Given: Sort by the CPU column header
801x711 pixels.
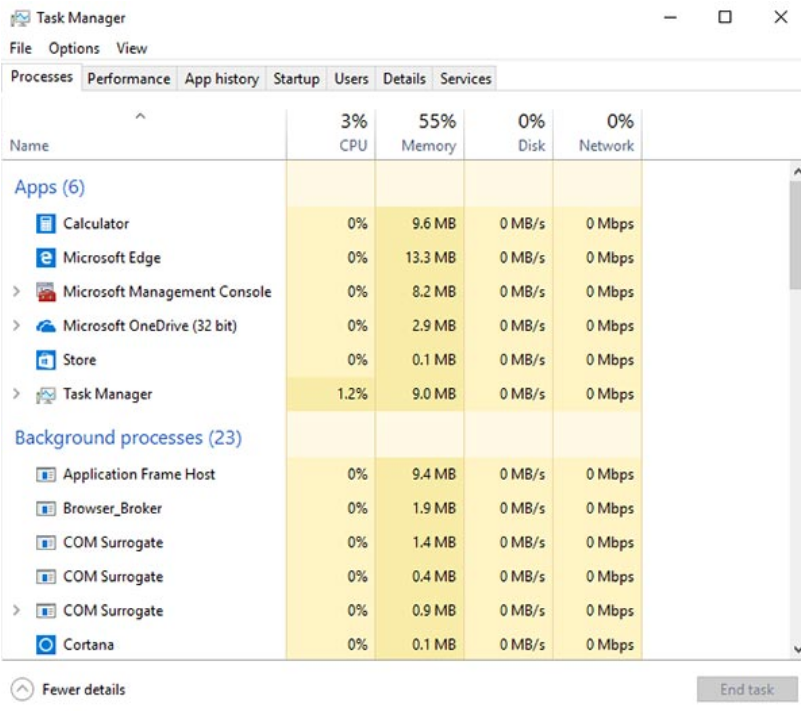Looking at the screenshot, I should point(331,134).
